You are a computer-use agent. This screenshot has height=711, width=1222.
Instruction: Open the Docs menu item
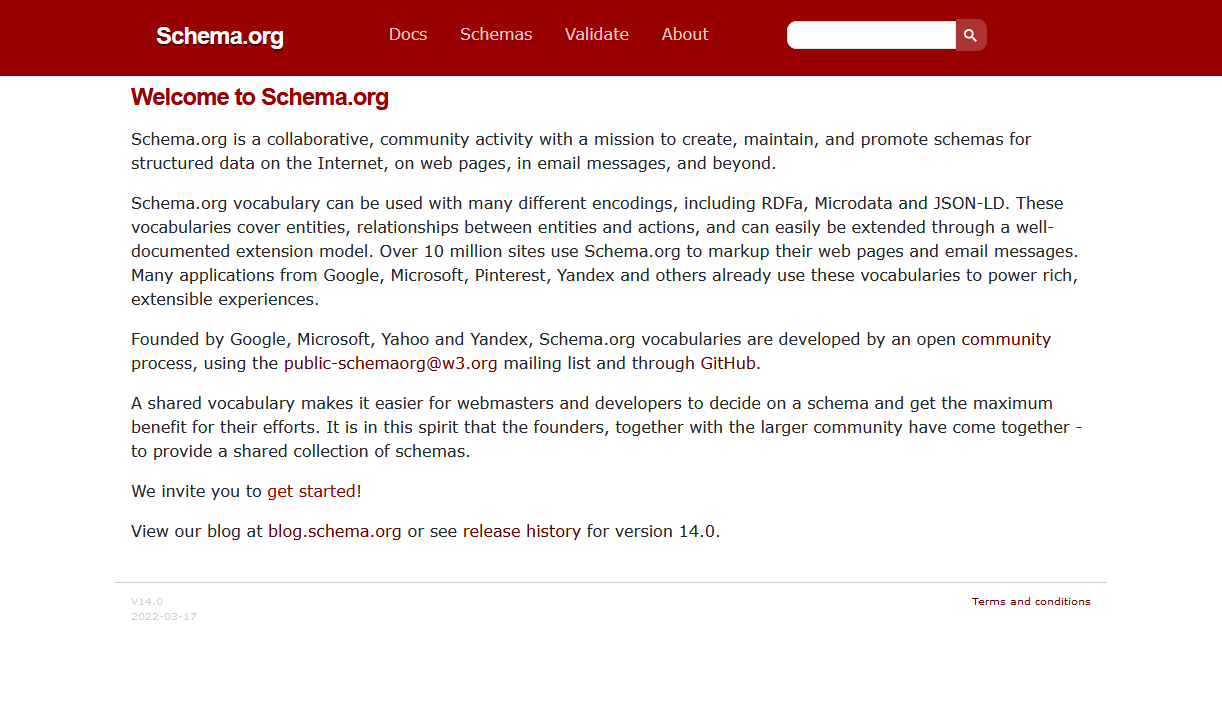click(x=408, y=34)
